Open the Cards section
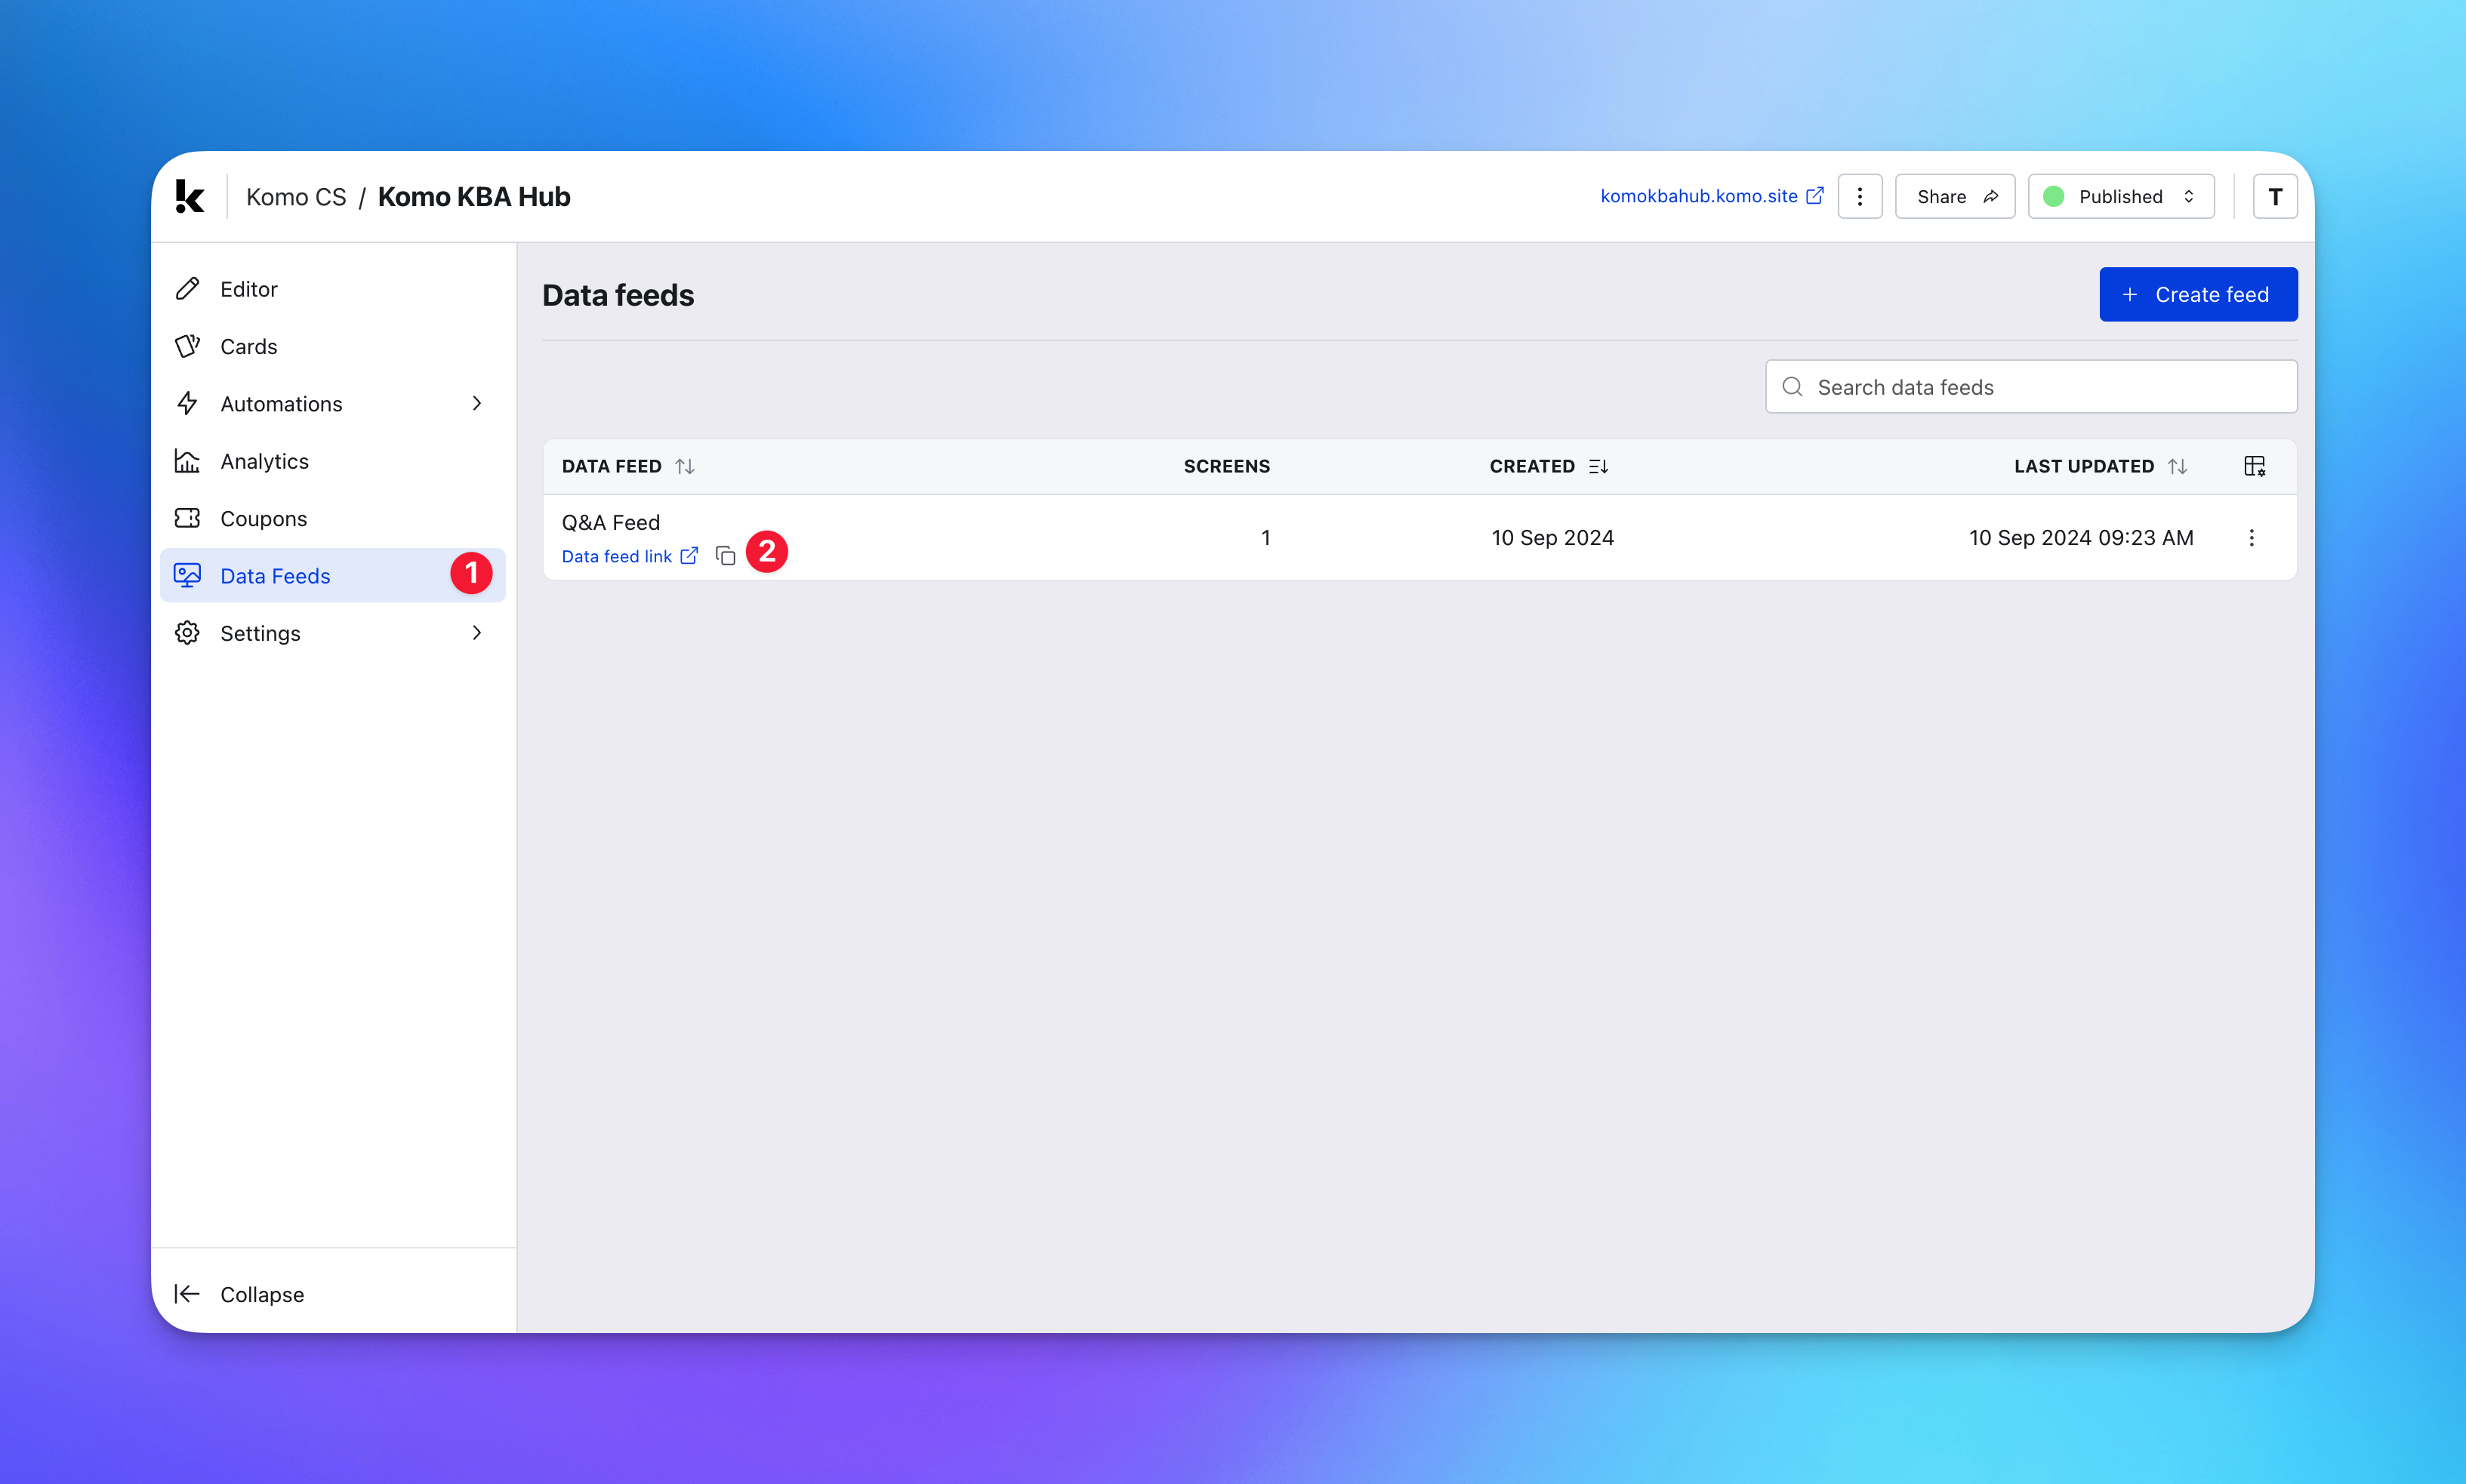This screenshot has width=2466, height=1484. click(x=248, y=346)
